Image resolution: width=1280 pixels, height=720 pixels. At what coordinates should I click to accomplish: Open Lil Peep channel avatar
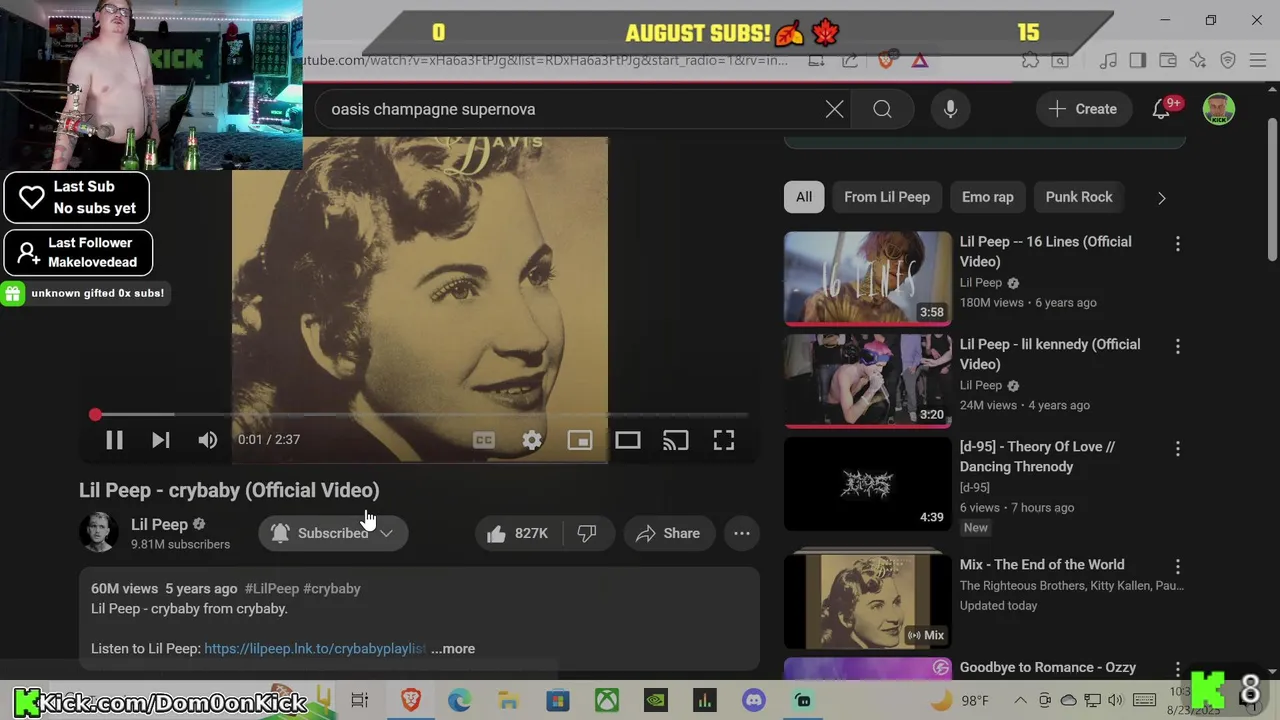coord(99,533)
